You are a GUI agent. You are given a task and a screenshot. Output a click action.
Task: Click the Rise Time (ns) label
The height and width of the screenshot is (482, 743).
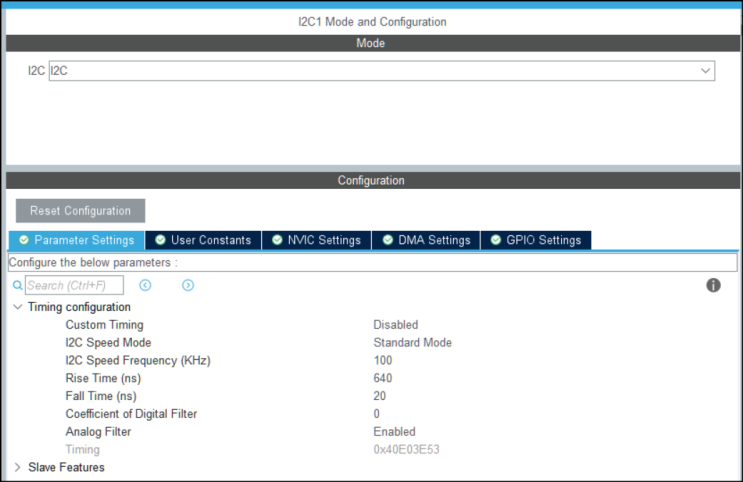pyautogui.click(x=103, y=378)
